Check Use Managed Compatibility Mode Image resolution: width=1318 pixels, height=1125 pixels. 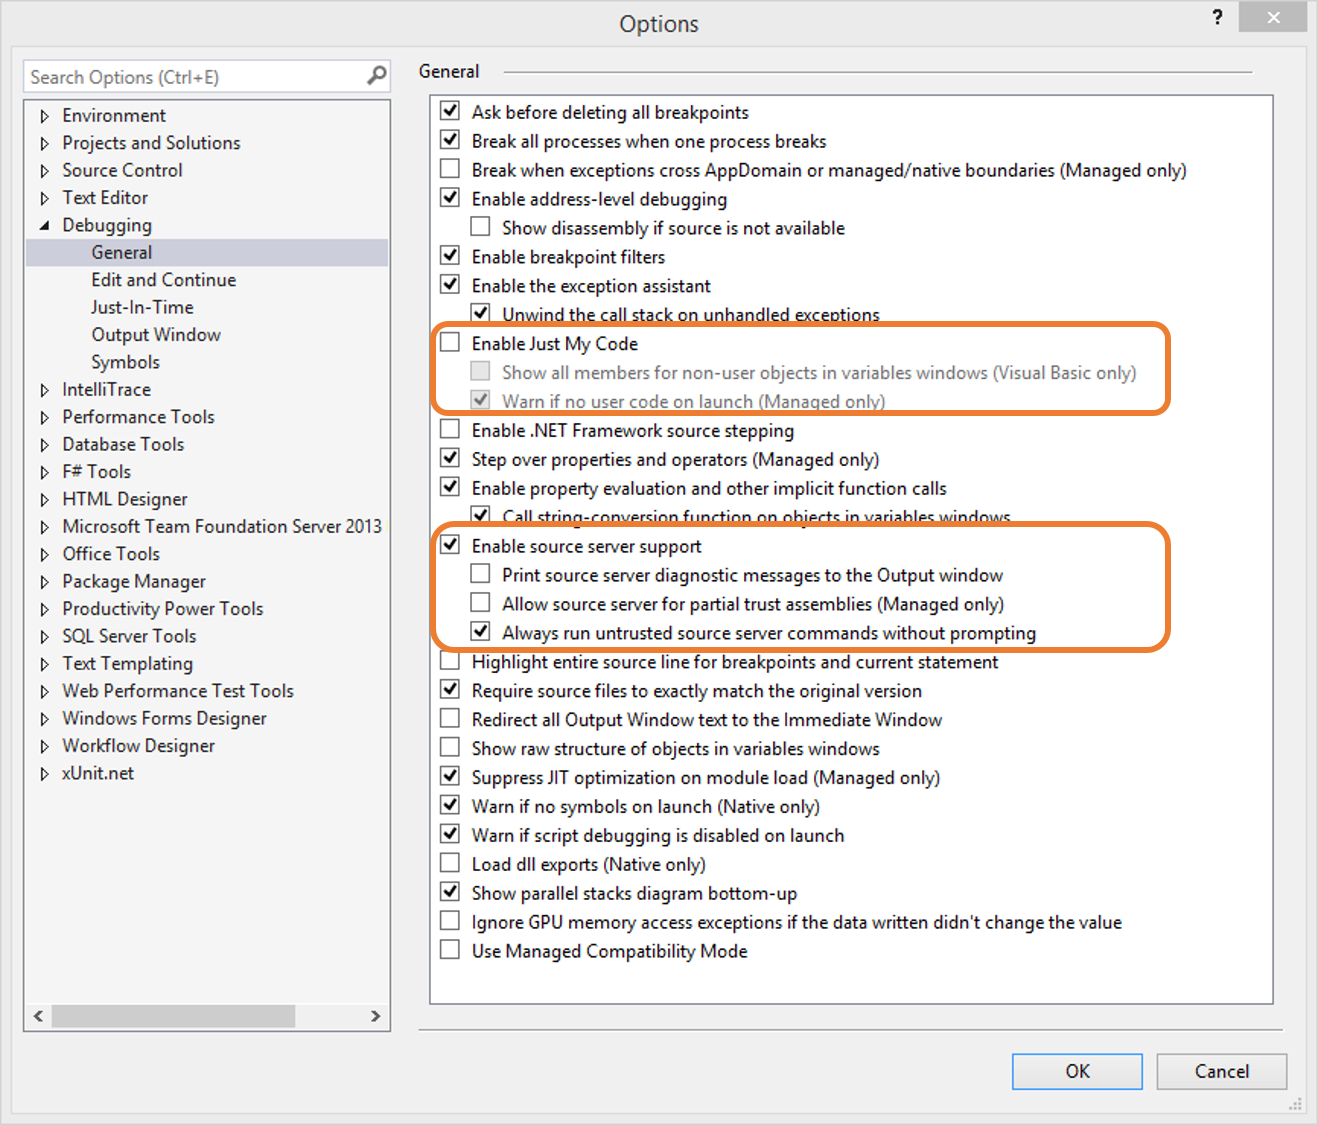coord(449,948)
